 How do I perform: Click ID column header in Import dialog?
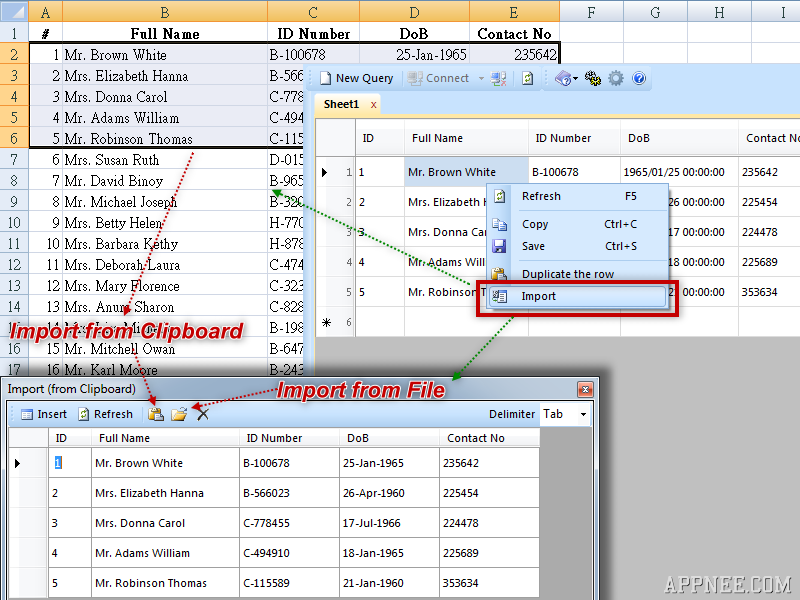(70, 438)
